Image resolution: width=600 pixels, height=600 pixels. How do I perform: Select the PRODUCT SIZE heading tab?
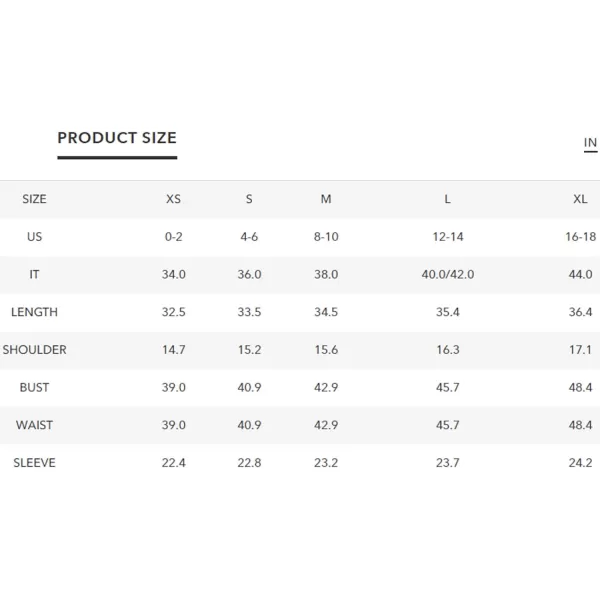pyautogui.click(x=117, y=138)
